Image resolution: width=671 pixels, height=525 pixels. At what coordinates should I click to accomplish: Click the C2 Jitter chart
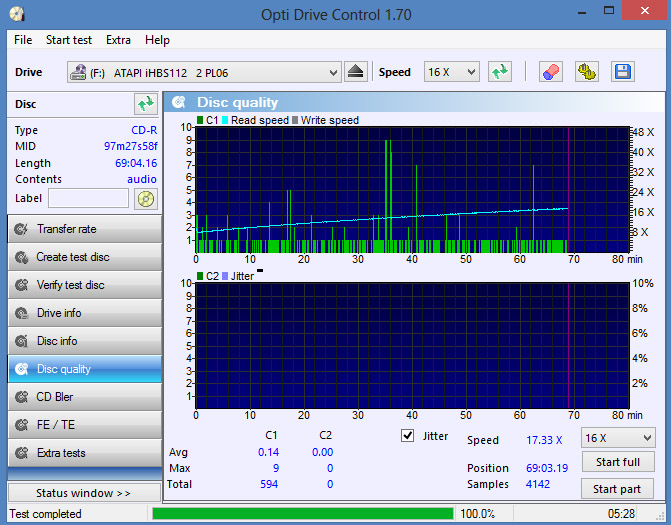pos(412,345)
